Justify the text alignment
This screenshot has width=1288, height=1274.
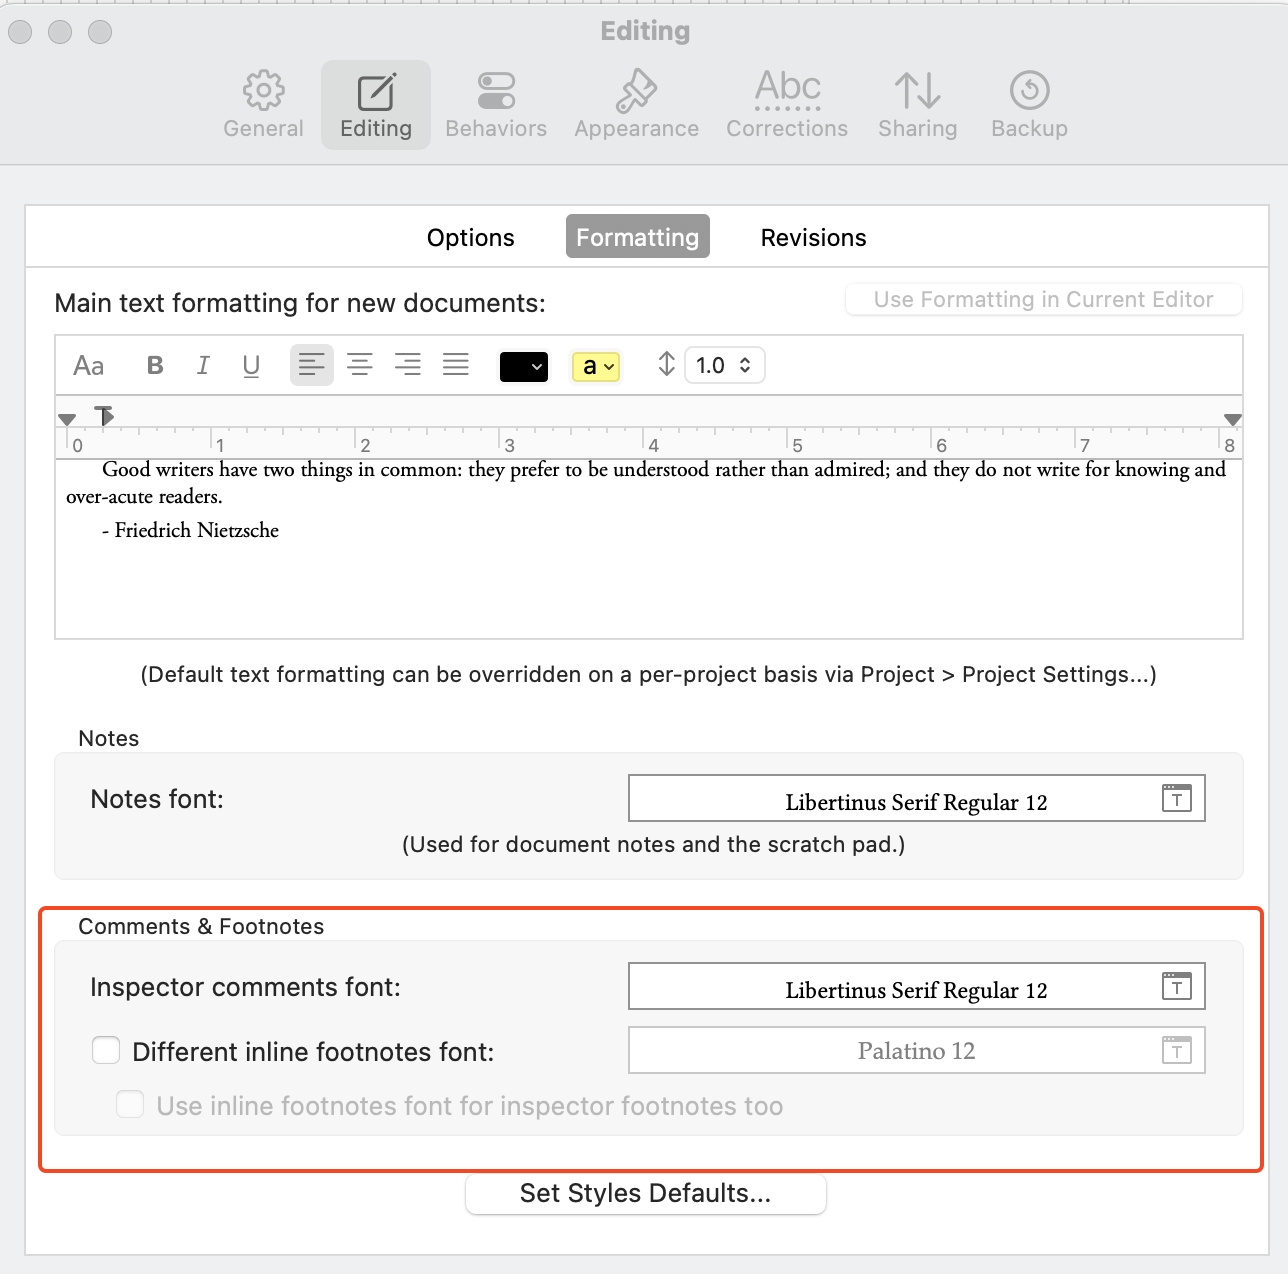click(456, 365)
